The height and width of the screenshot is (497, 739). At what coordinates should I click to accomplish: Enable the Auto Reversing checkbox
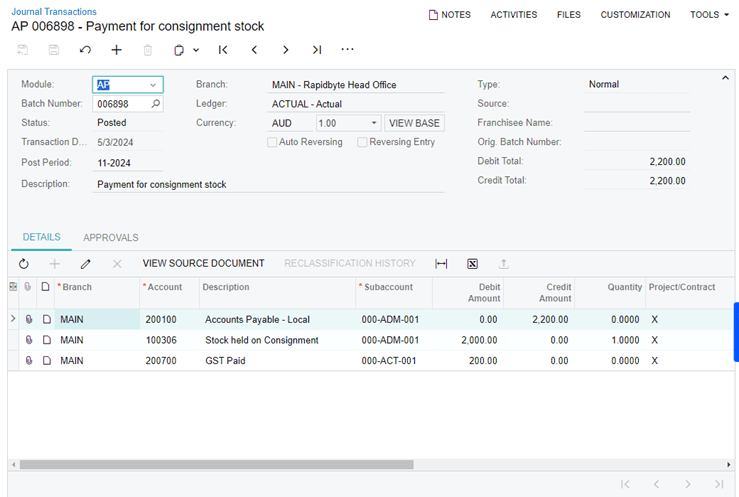pos(272,142)
